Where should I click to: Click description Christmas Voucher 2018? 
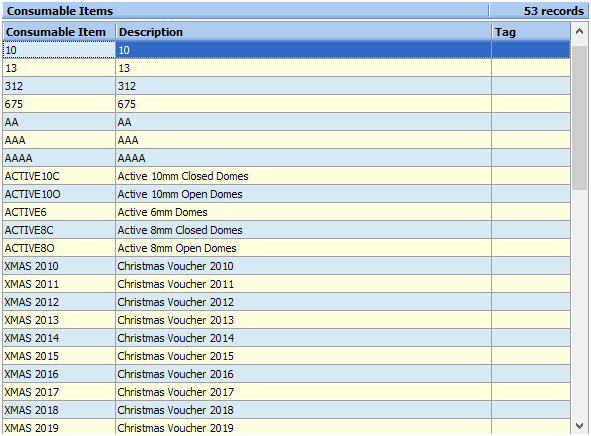coord(303,410)
